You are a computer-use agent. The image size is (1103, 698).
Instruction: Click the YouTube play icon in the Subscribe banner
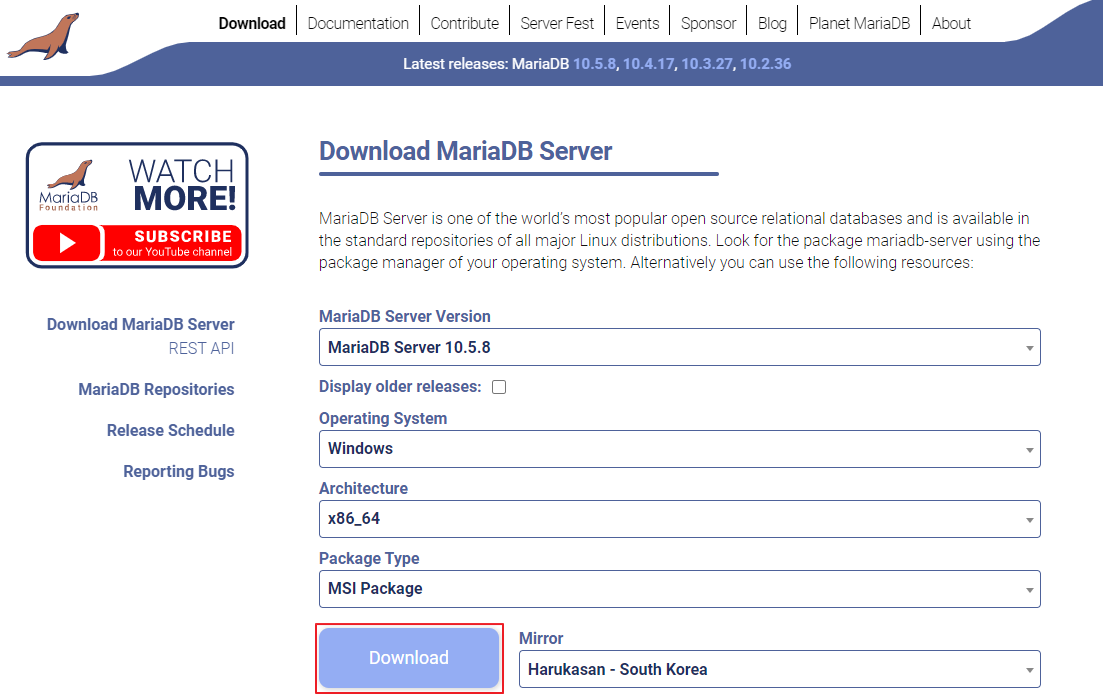67,243
